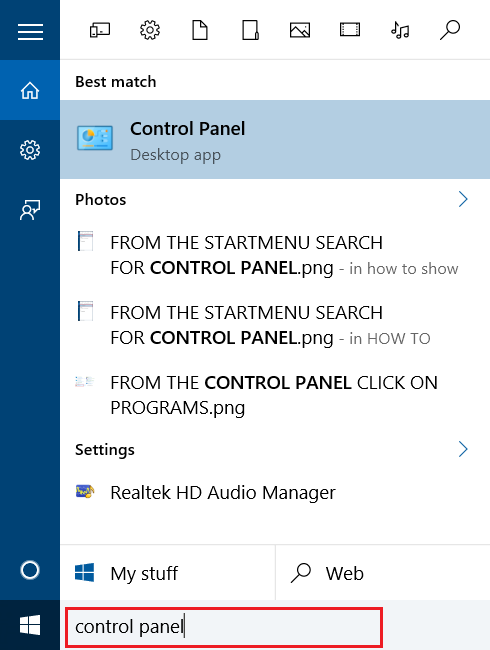490x650 pixels.
Task: Filter search results by Videos
Action: (350, 30)
